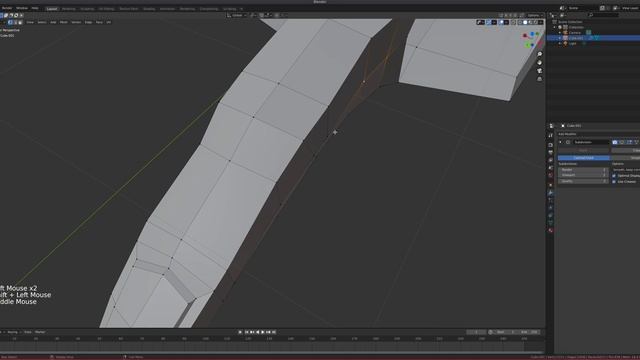Open the shading options dropdown arrow
Viewport: 640px width, 360px height.
click(x=540, y=22)
